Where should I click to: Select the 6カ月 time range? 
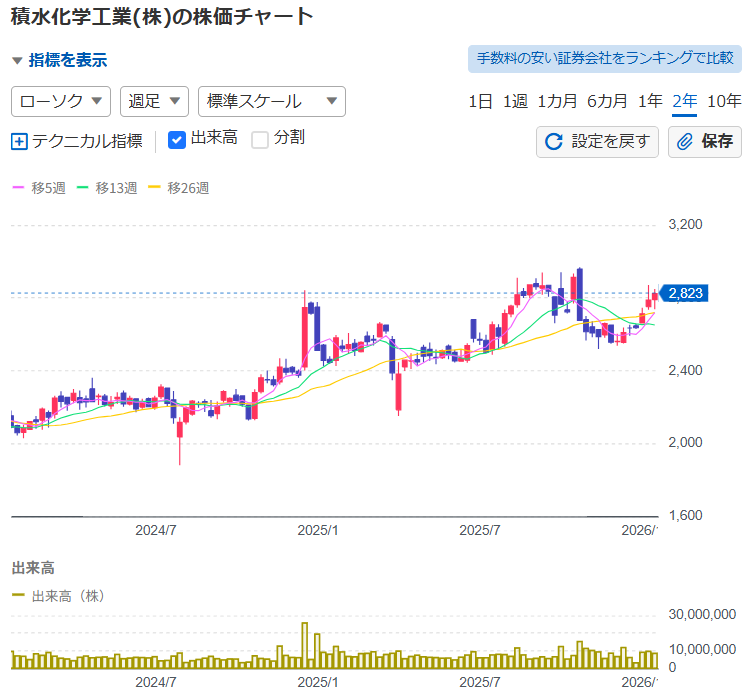tap(607, 101)
